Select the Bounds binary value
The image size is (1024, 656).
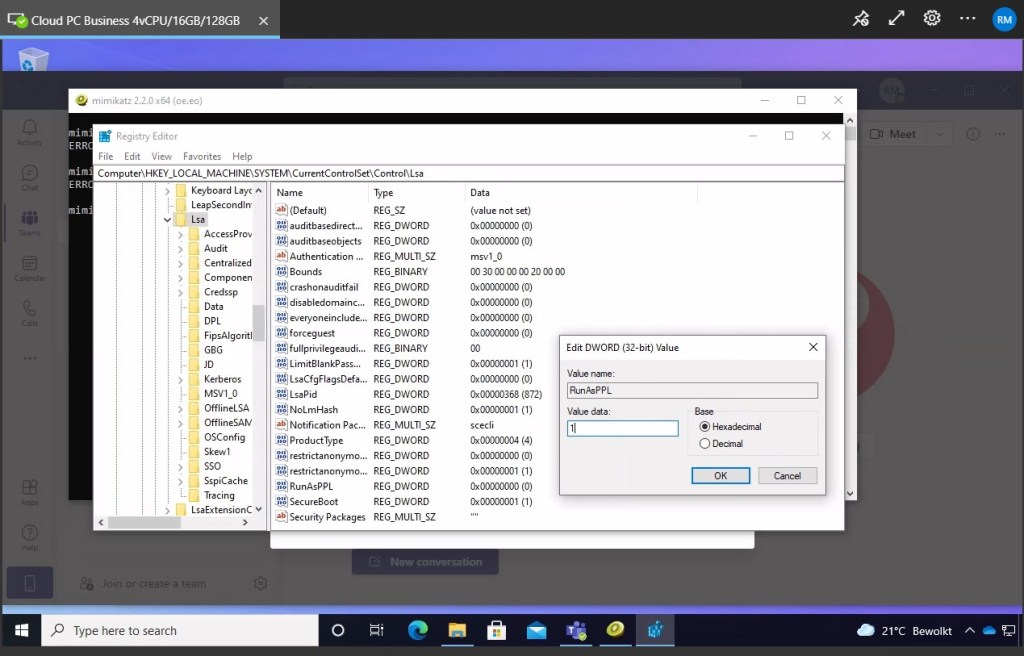coord(306,272)
